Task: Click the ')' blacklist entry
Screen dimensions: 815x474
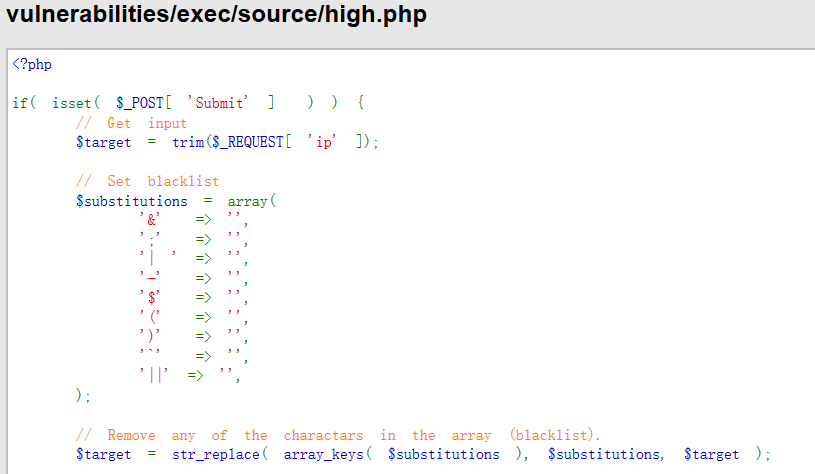Action: click(x=150, y=336)
